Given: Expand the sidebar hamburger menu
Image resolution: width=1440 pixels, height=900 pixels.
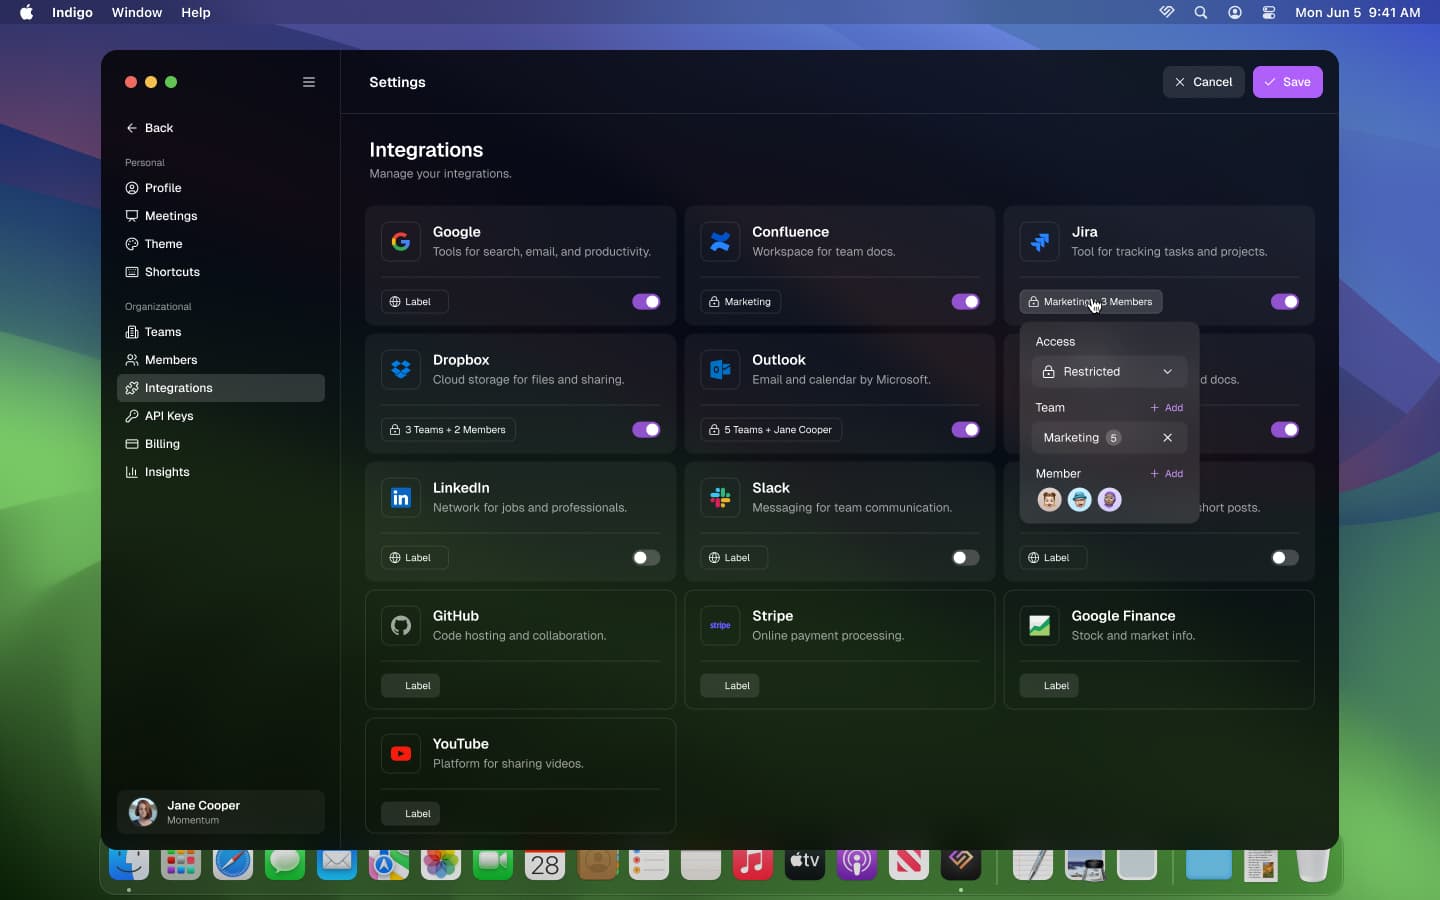Looking at the screenshot, I should coord(308,82).
